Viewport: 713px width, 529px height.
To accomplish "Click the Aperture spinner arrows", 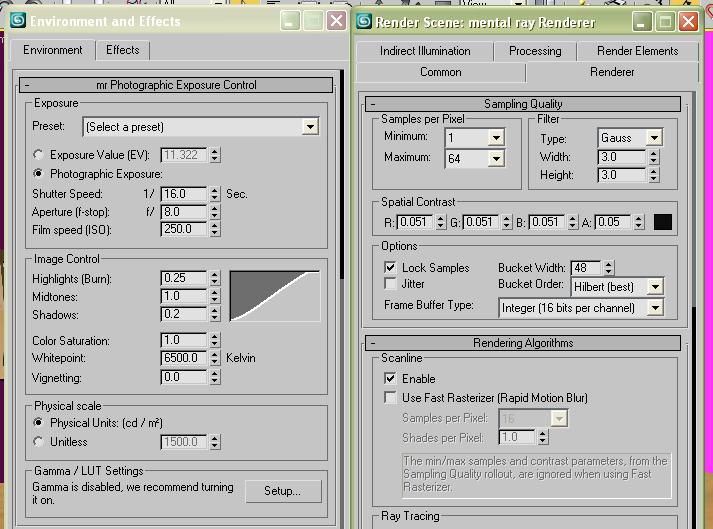I will tap(215, 212).
